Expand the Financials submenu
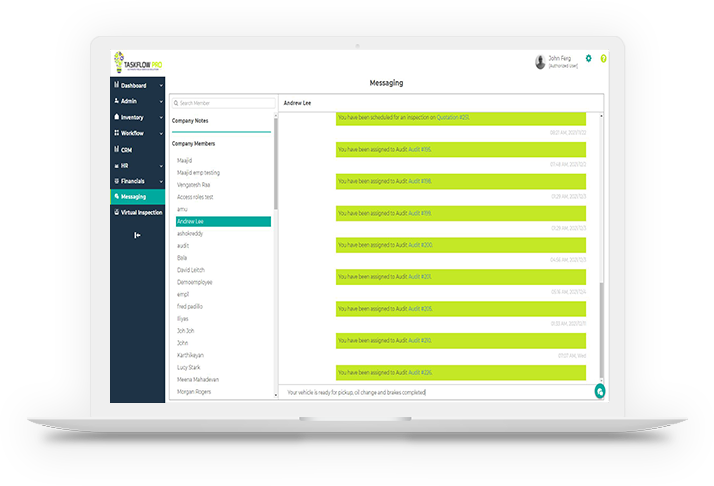Viewport: 714px width, 486px height. click(x=161, y=181)
